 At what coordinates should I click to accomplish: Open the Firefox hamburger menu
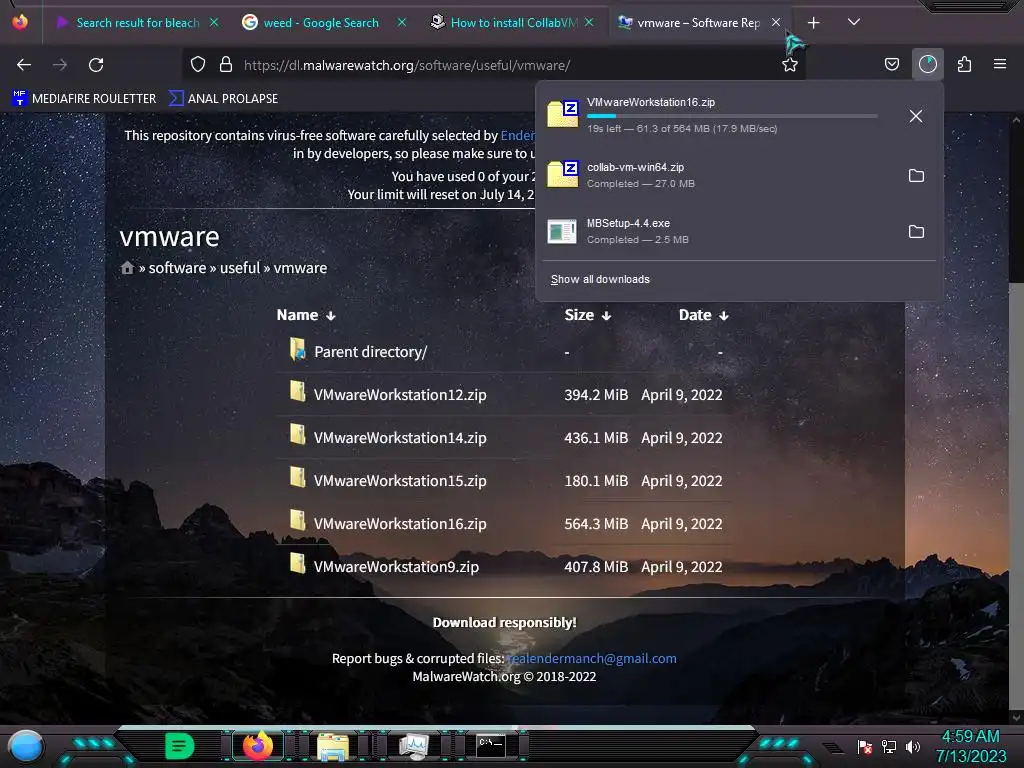click(999, 64)
